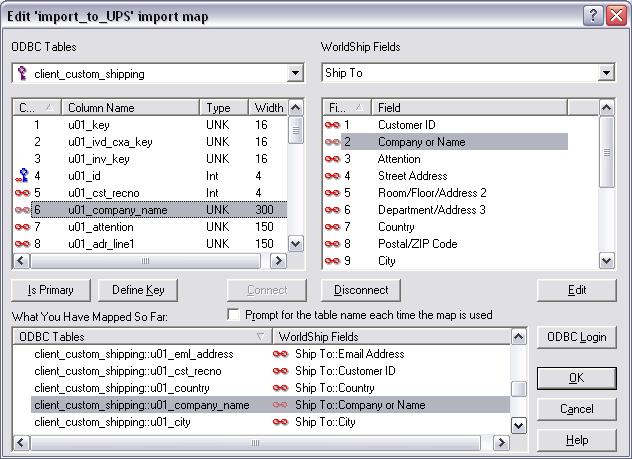Click the link icon beside u01_cst_recno
Screen dimensions: 632x459
[22, 193]
